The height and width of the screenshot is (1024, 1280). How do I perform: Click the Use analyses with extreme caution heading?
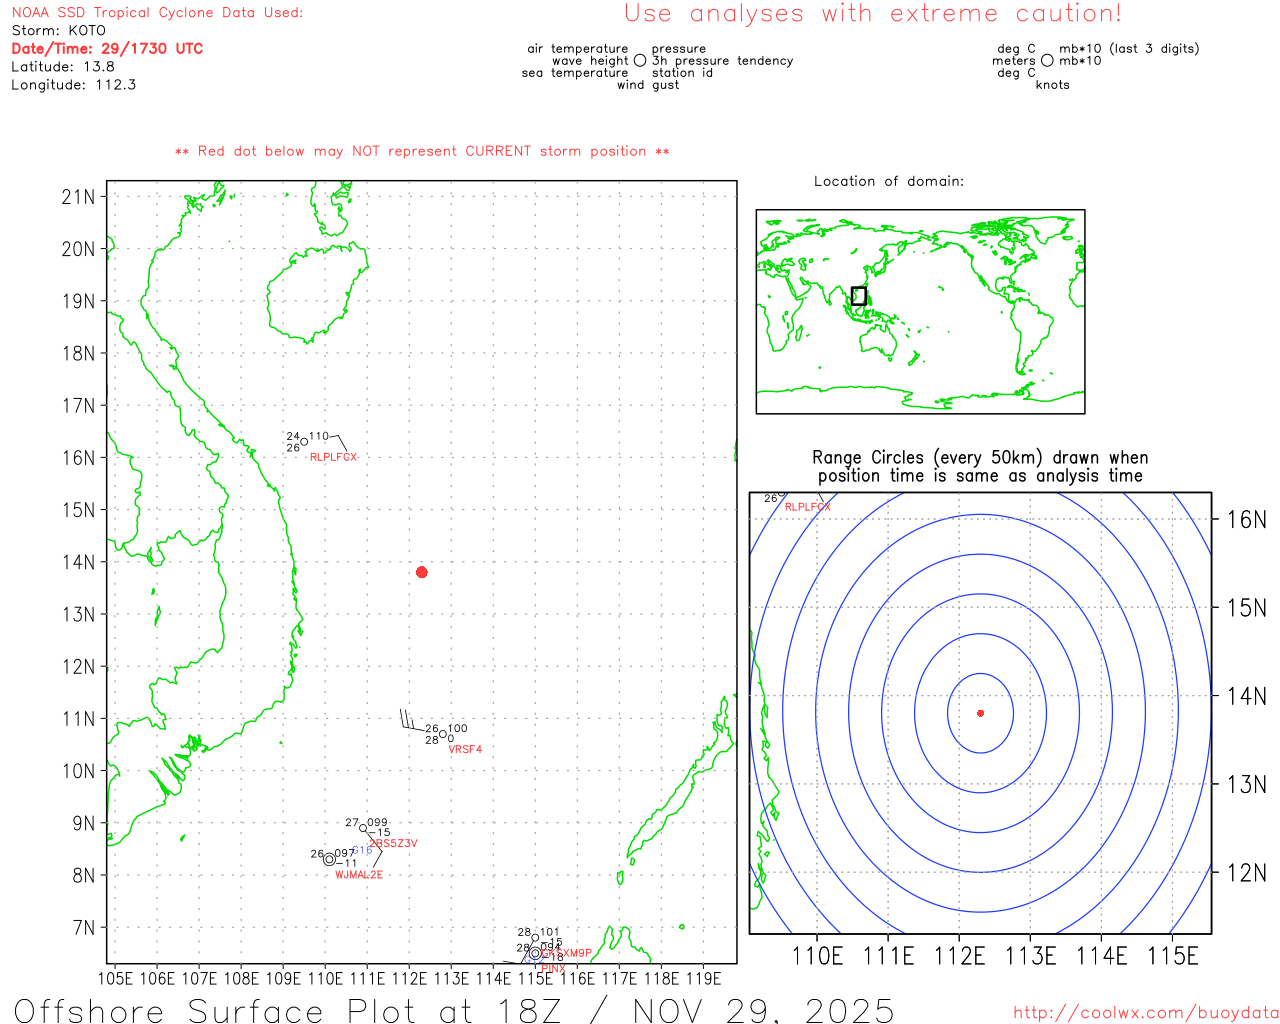point(873,13)
